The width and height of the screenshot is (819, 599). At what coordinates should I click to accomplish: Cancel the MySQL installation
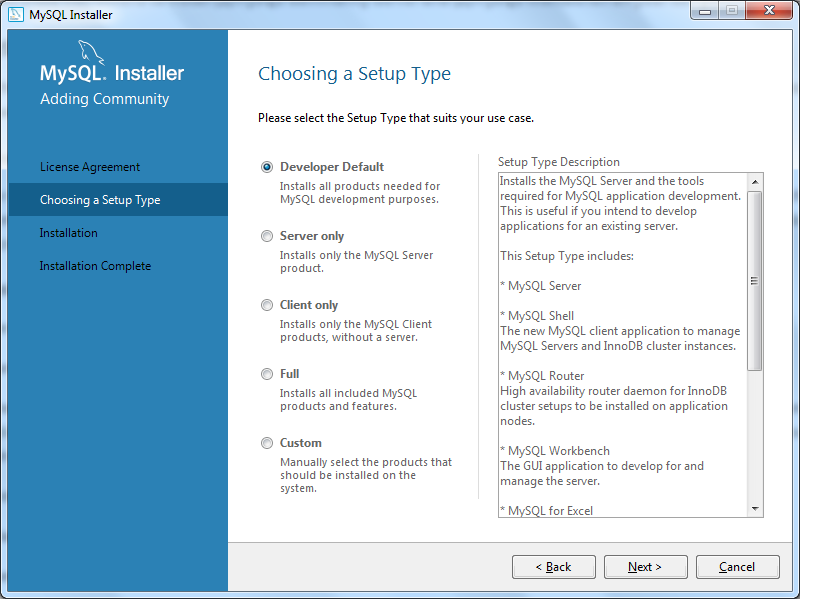point(737,566)
